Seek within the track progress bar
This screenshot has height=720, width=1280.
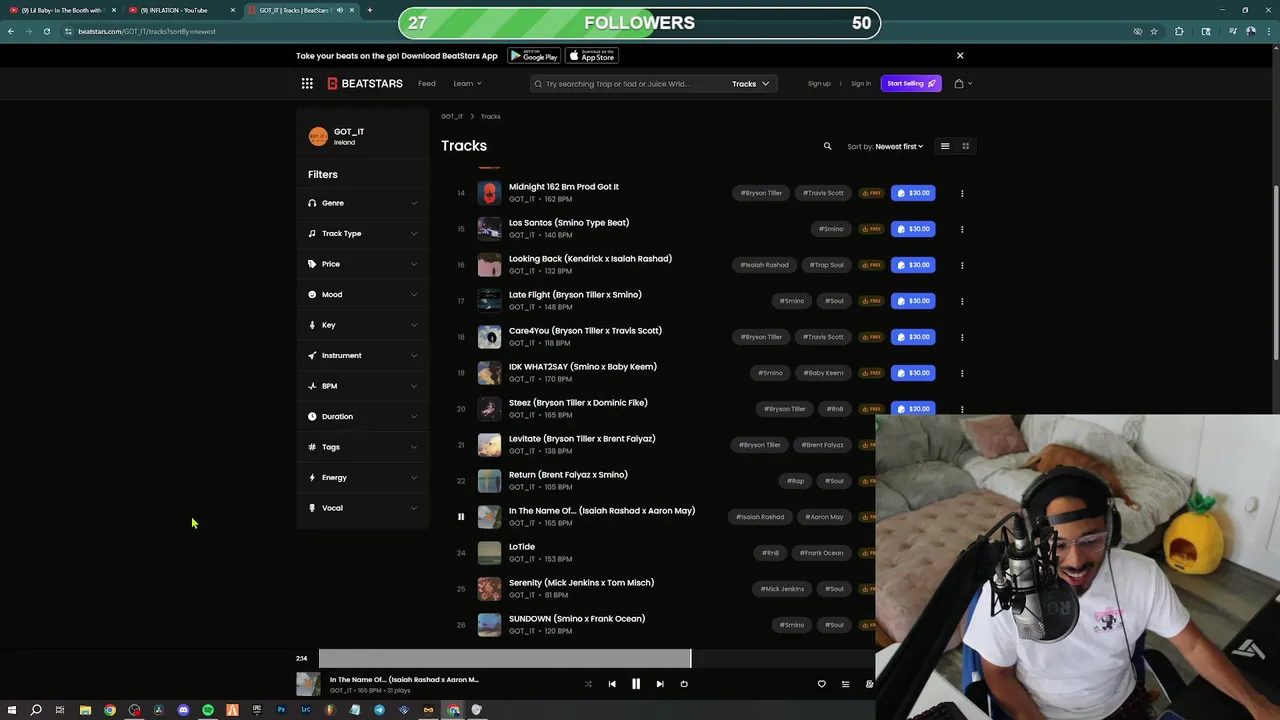(597, 658)
